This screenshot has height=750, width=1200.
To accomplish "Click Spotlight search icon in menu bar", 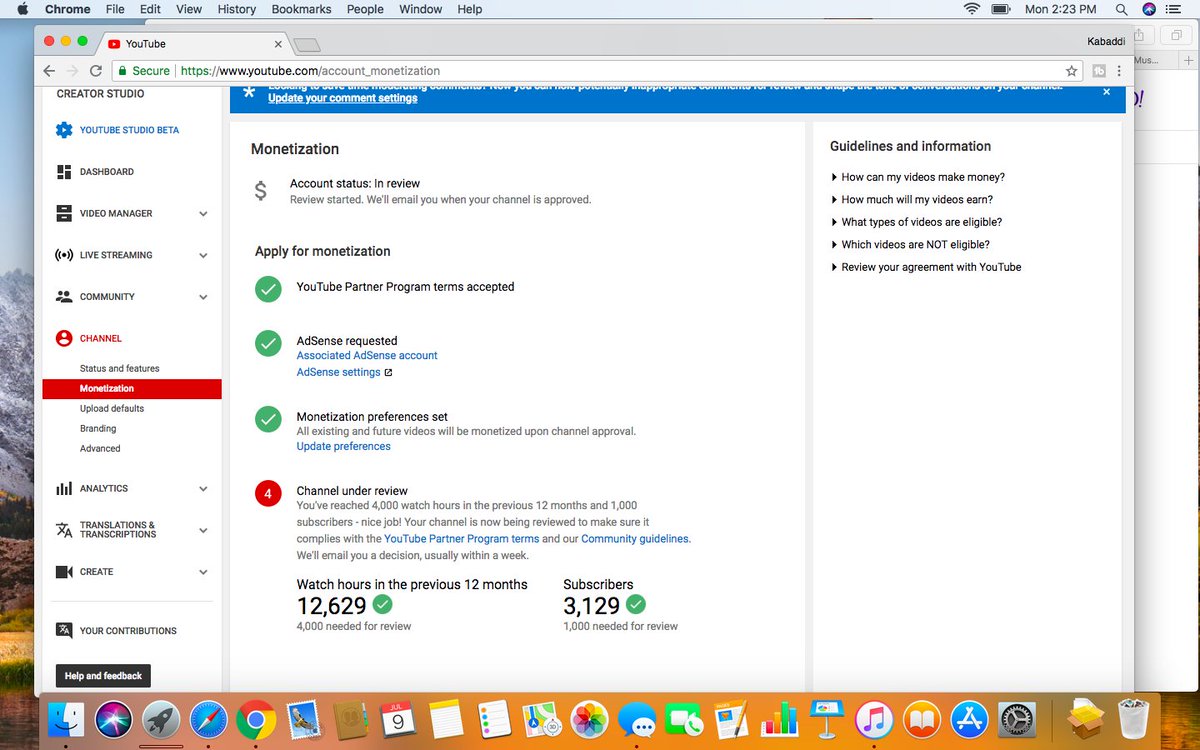I will pyautogui.click(x=1120, y=9).
